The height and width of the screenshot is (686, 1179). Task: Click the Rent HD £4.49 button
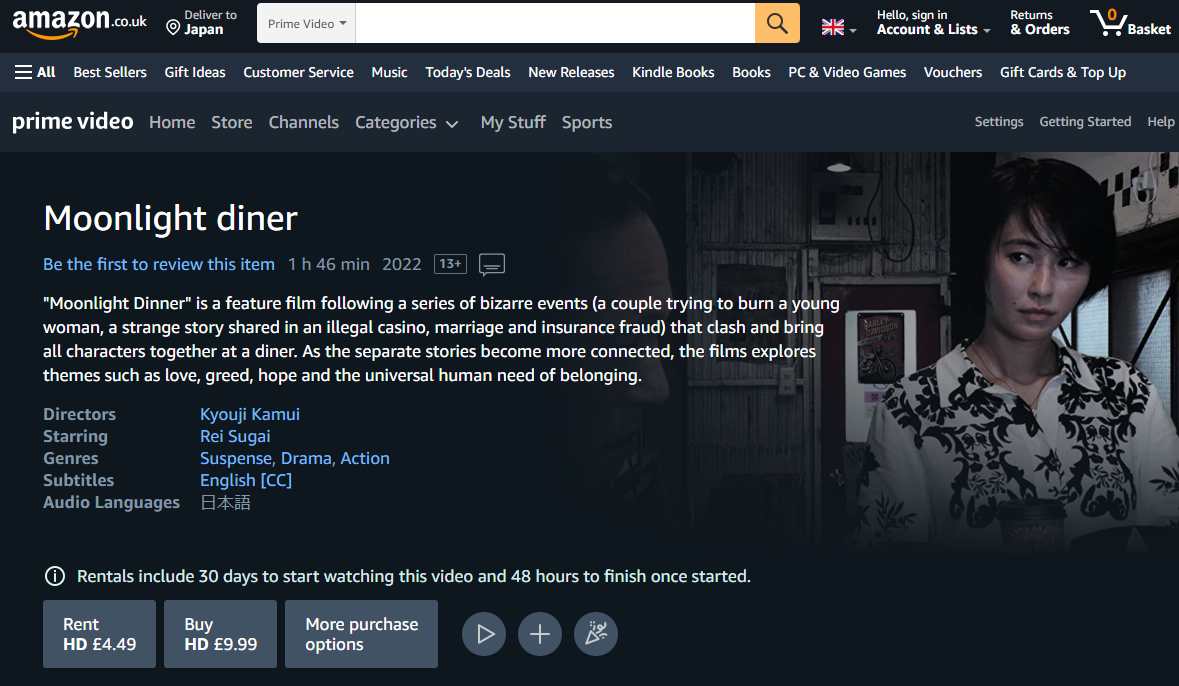99,634
